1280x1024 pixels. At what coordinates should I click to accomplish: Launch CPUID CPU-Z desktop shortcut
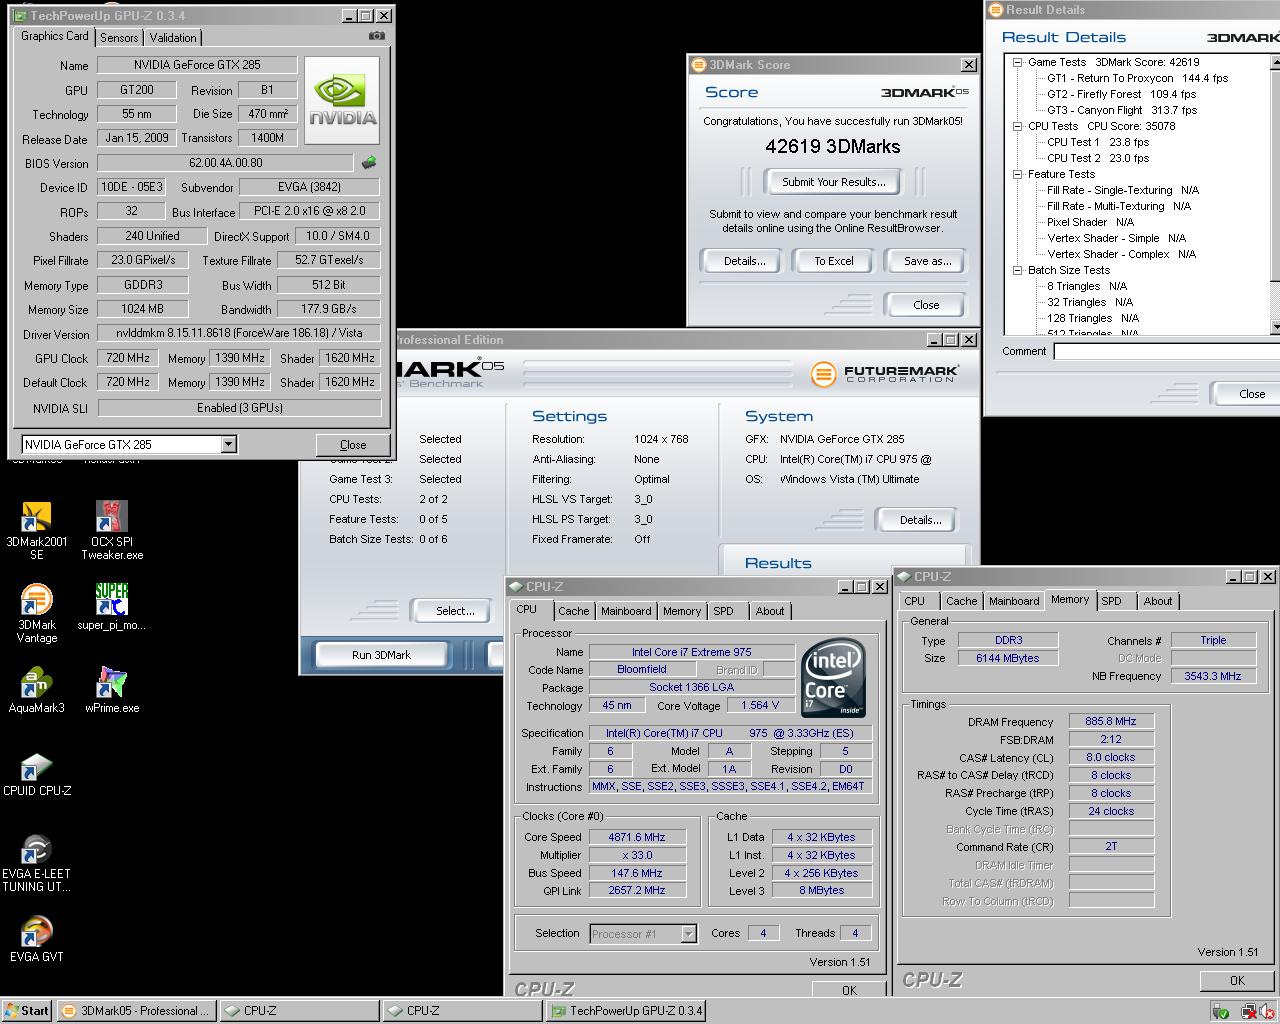pyautogui.click(x=37, y=774)
